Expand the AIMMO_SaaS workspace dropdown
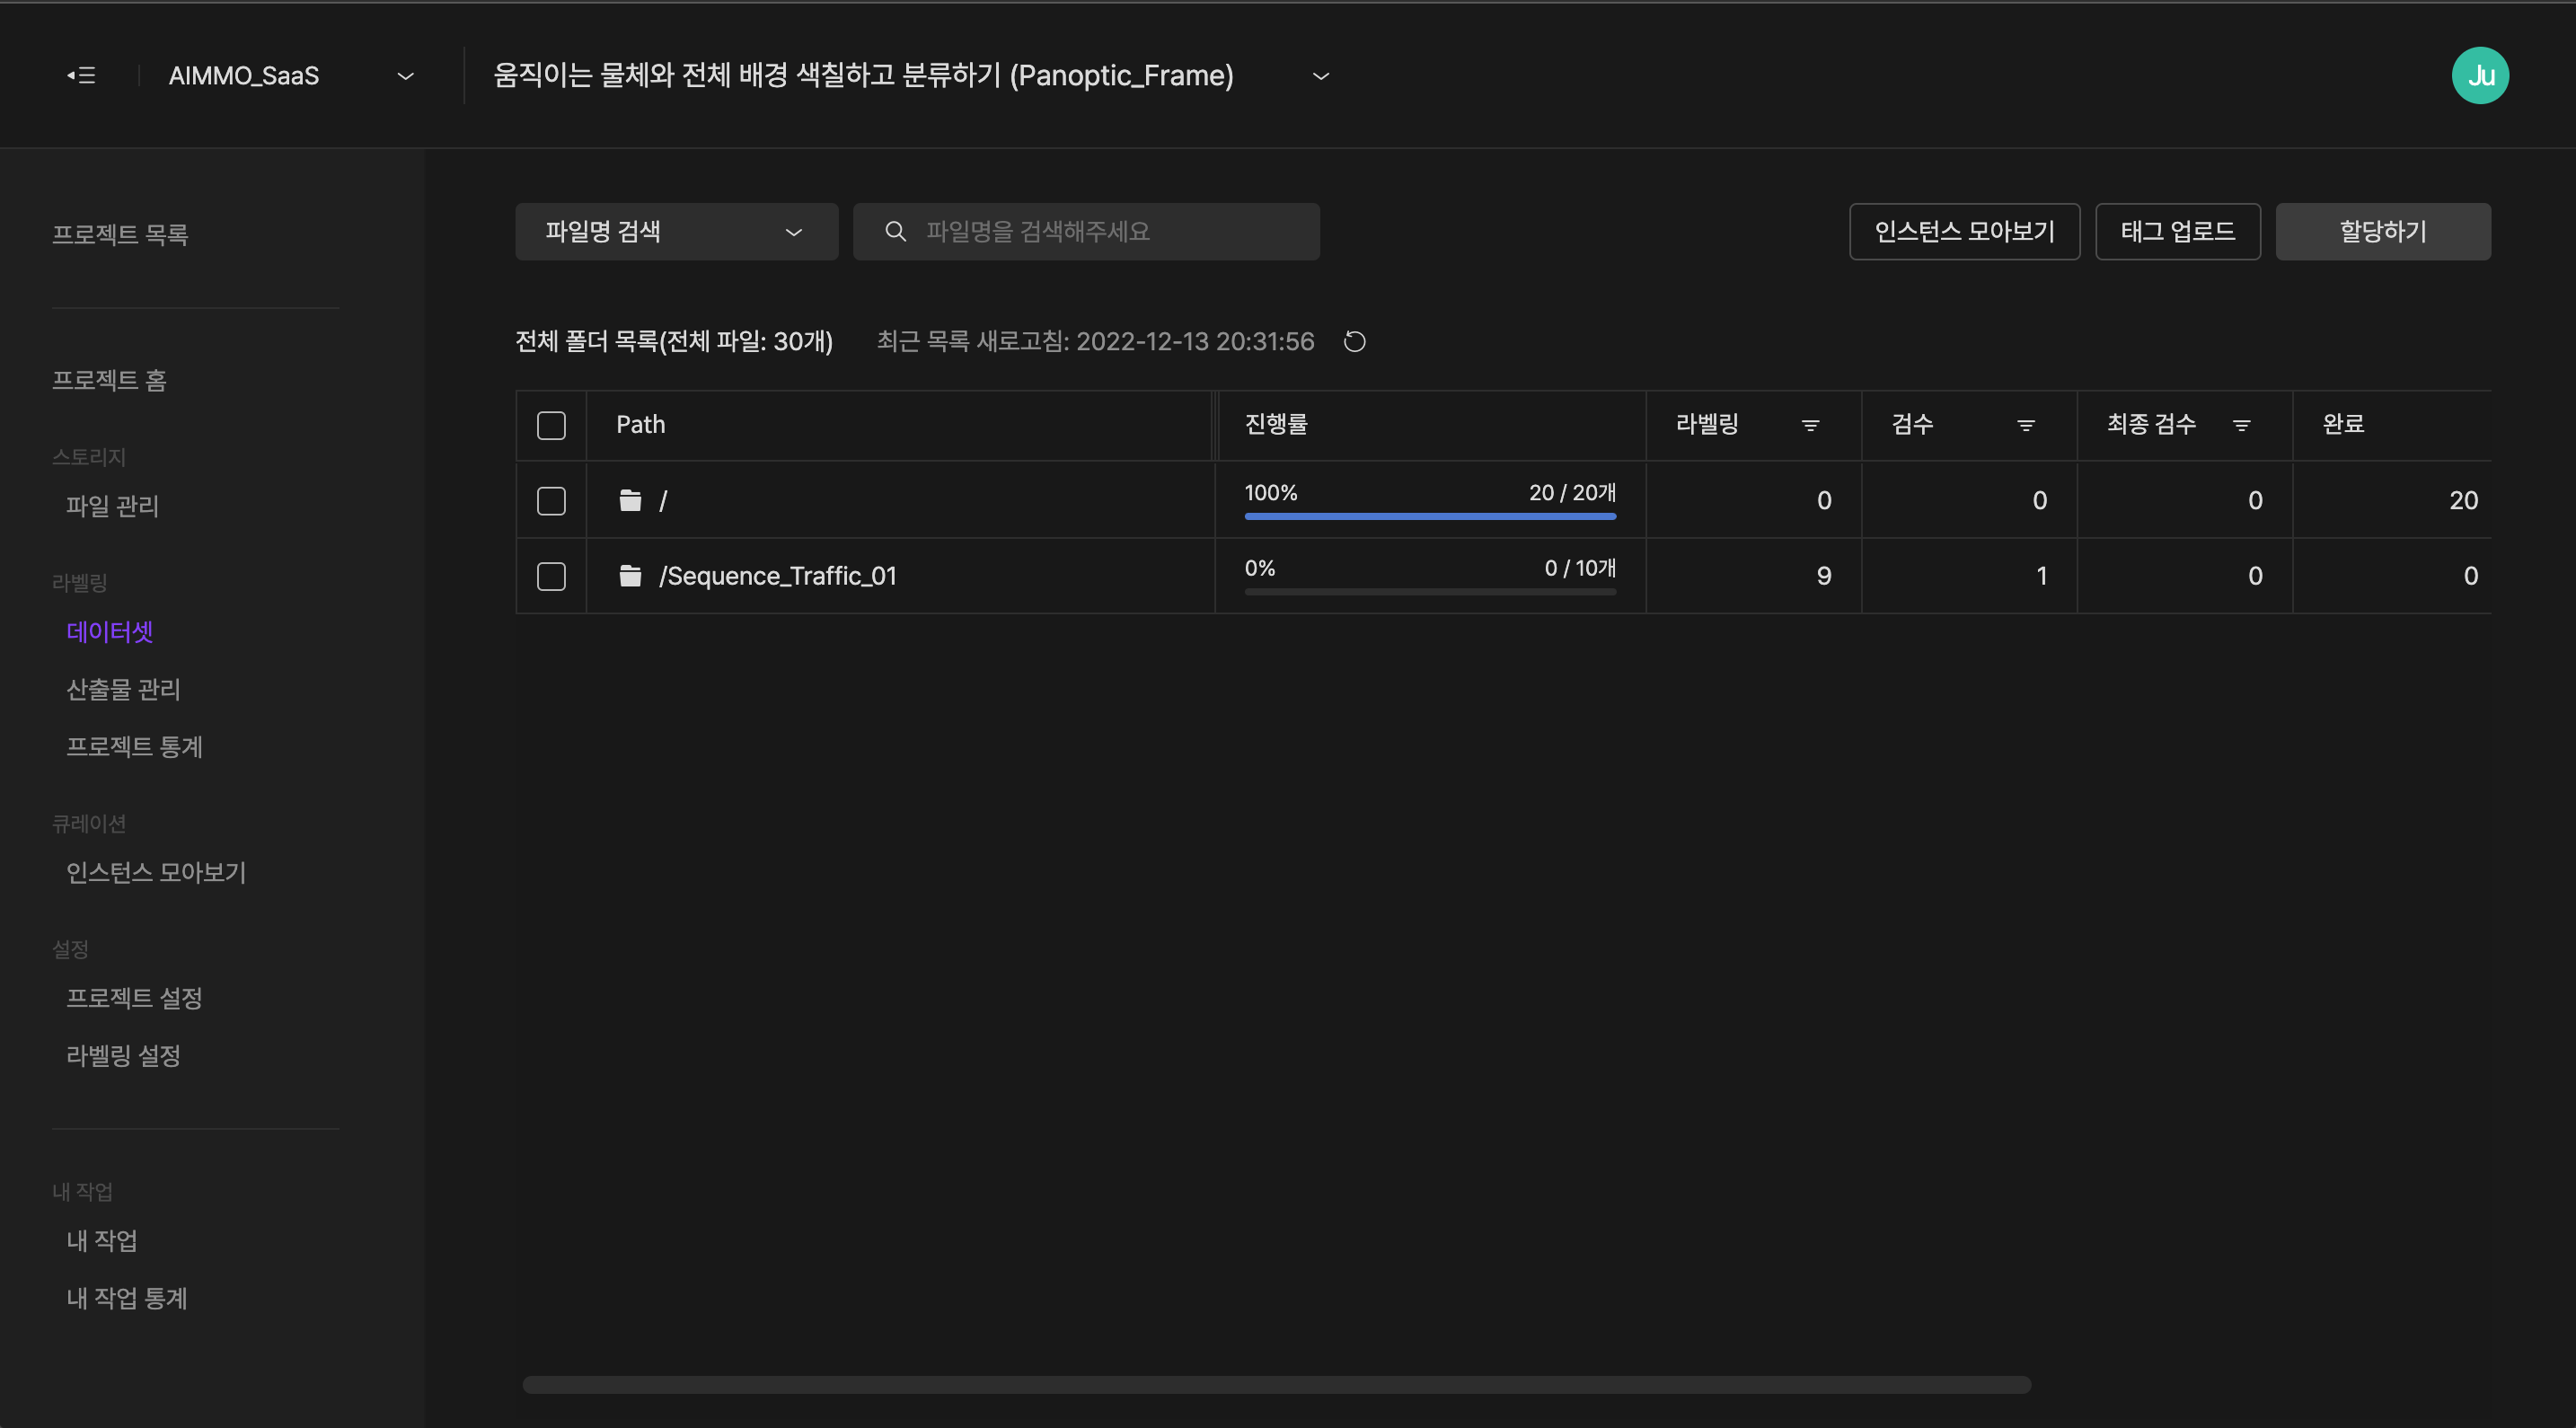 [406, 76]
